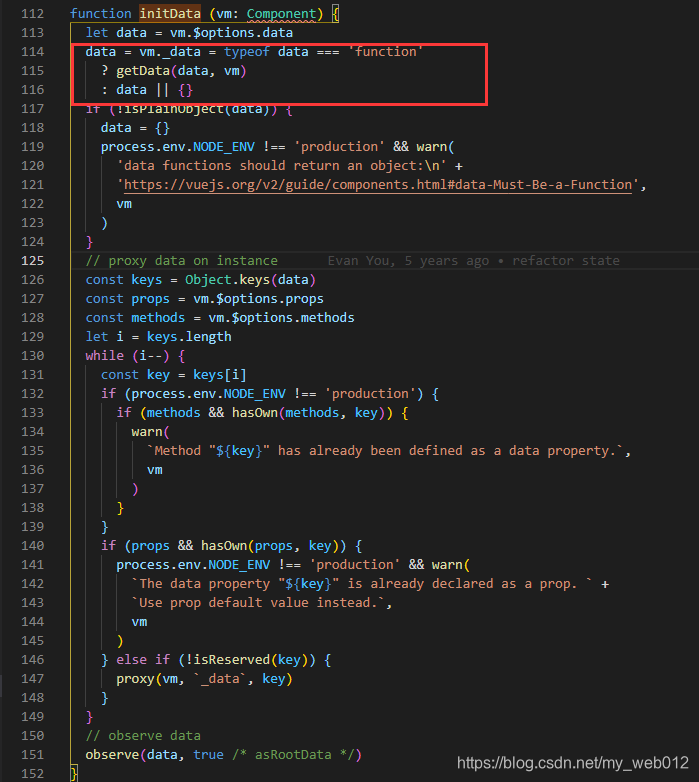Click the 'function' string literal

[x=386, y=51]
